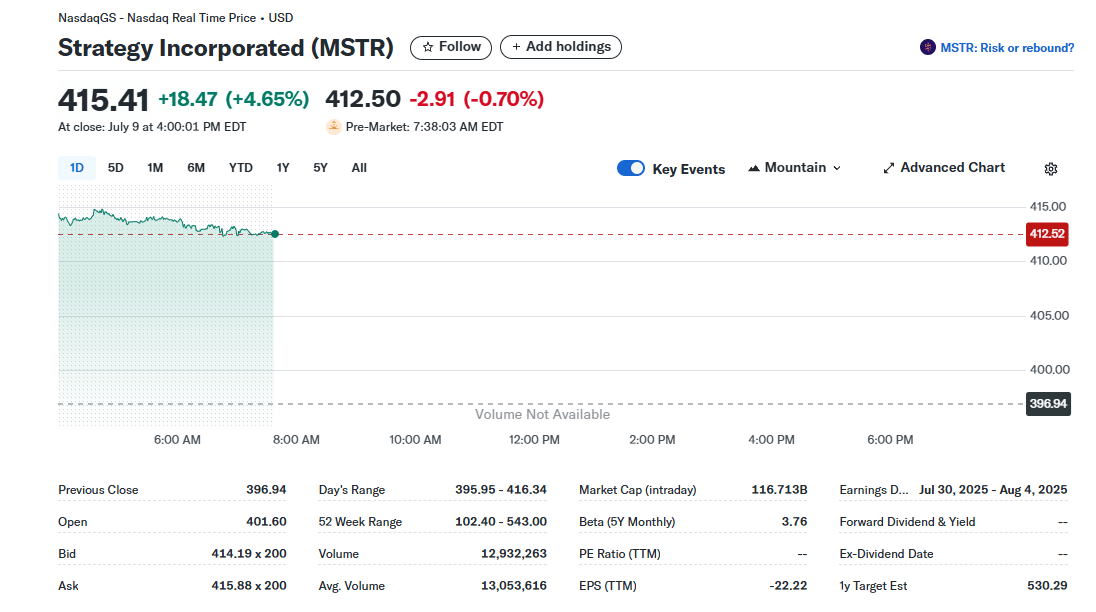Select the 5D time range tab
The width and height of the screenshot is (1096, 612).
[115, 168]
